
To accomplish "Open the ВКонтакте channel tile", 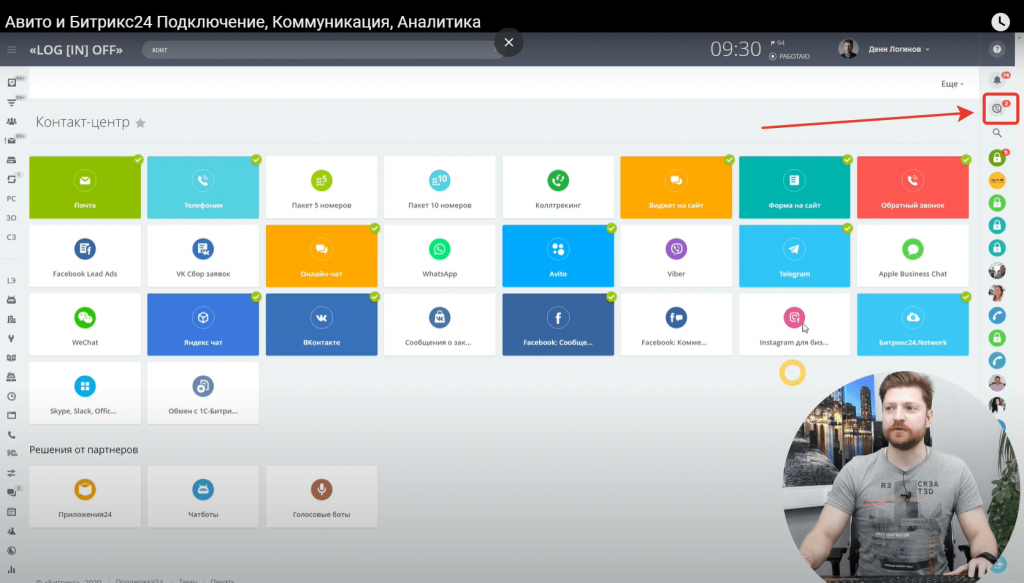I will pos(321,324).
